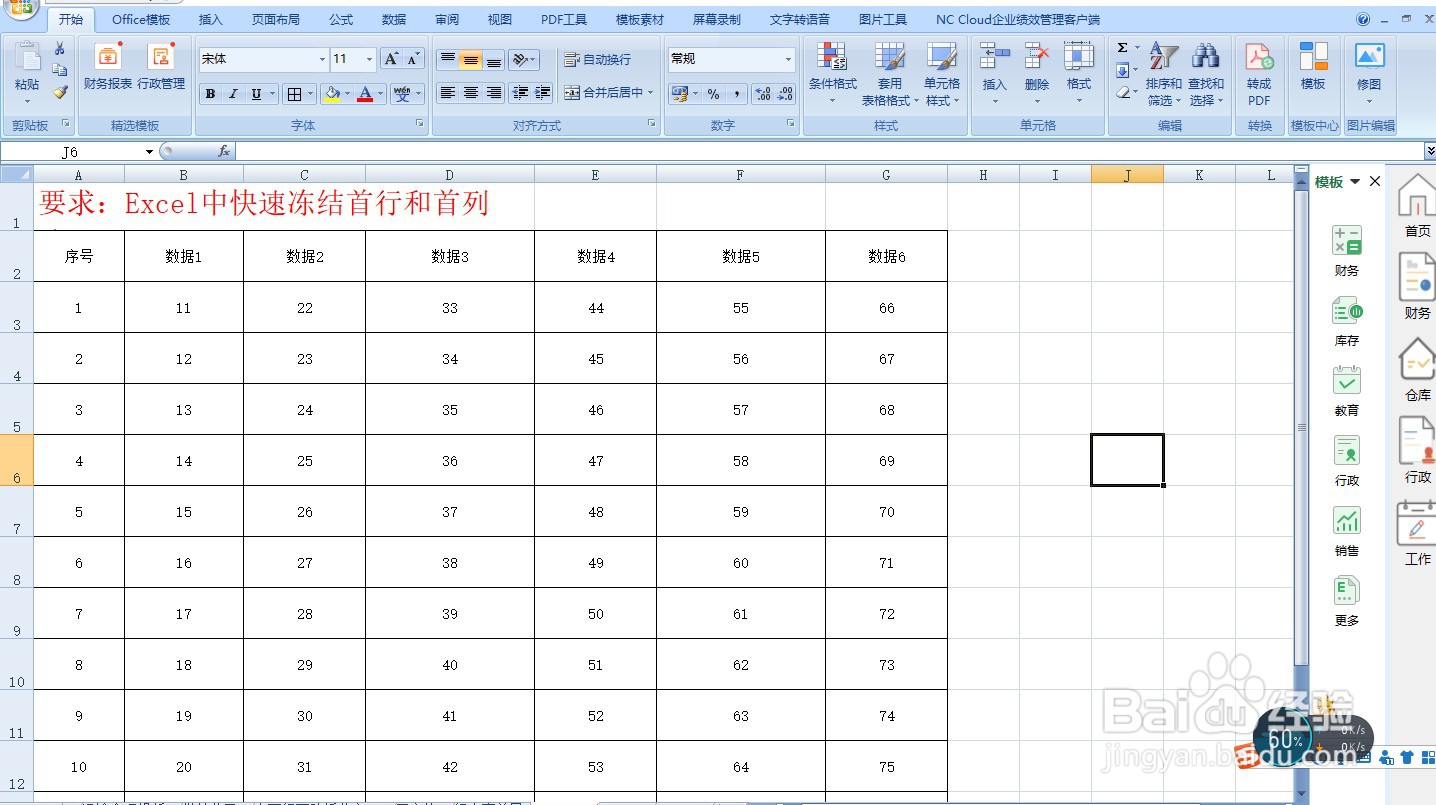Image resolution: width=1436 pixels, height=805 pixels.
Task: Click the AutoSum Σ icon
Action: tap(1122, 46)
